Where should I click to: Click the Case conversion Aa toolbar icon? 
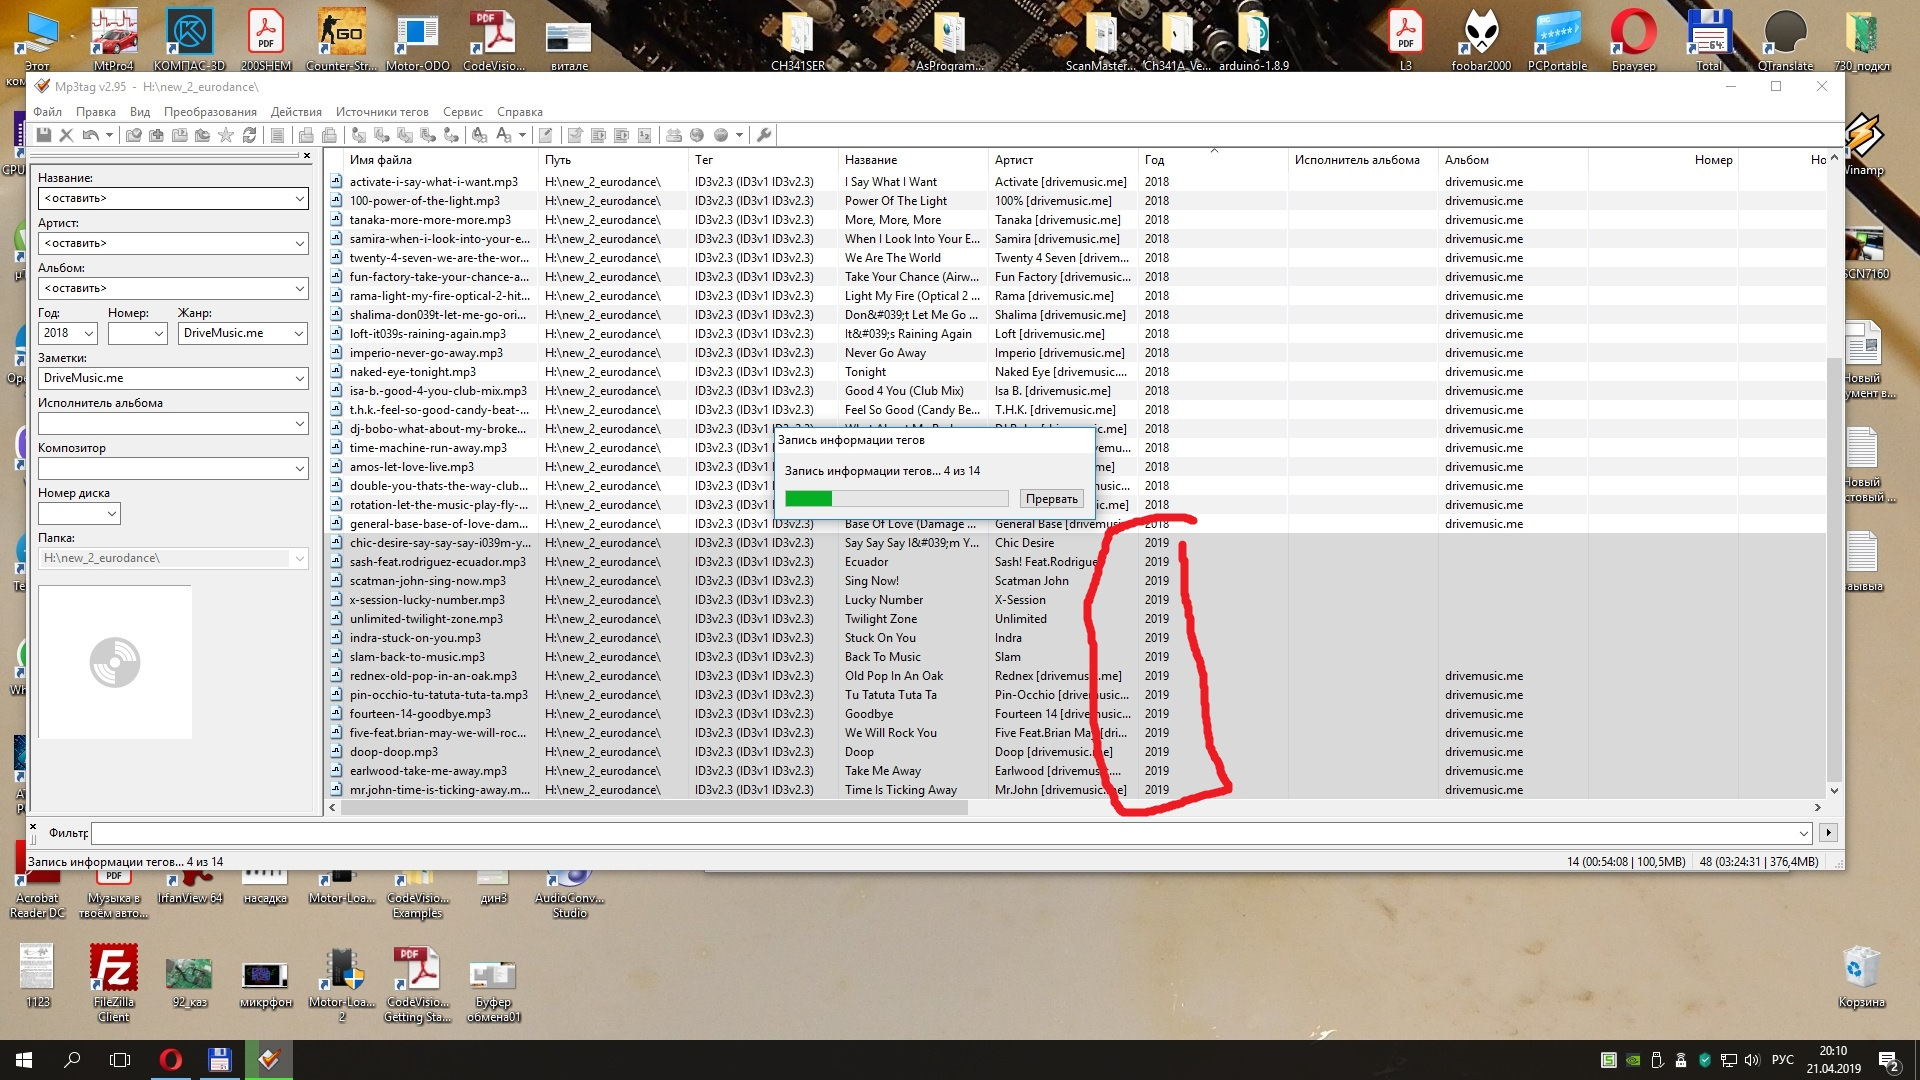504,135
